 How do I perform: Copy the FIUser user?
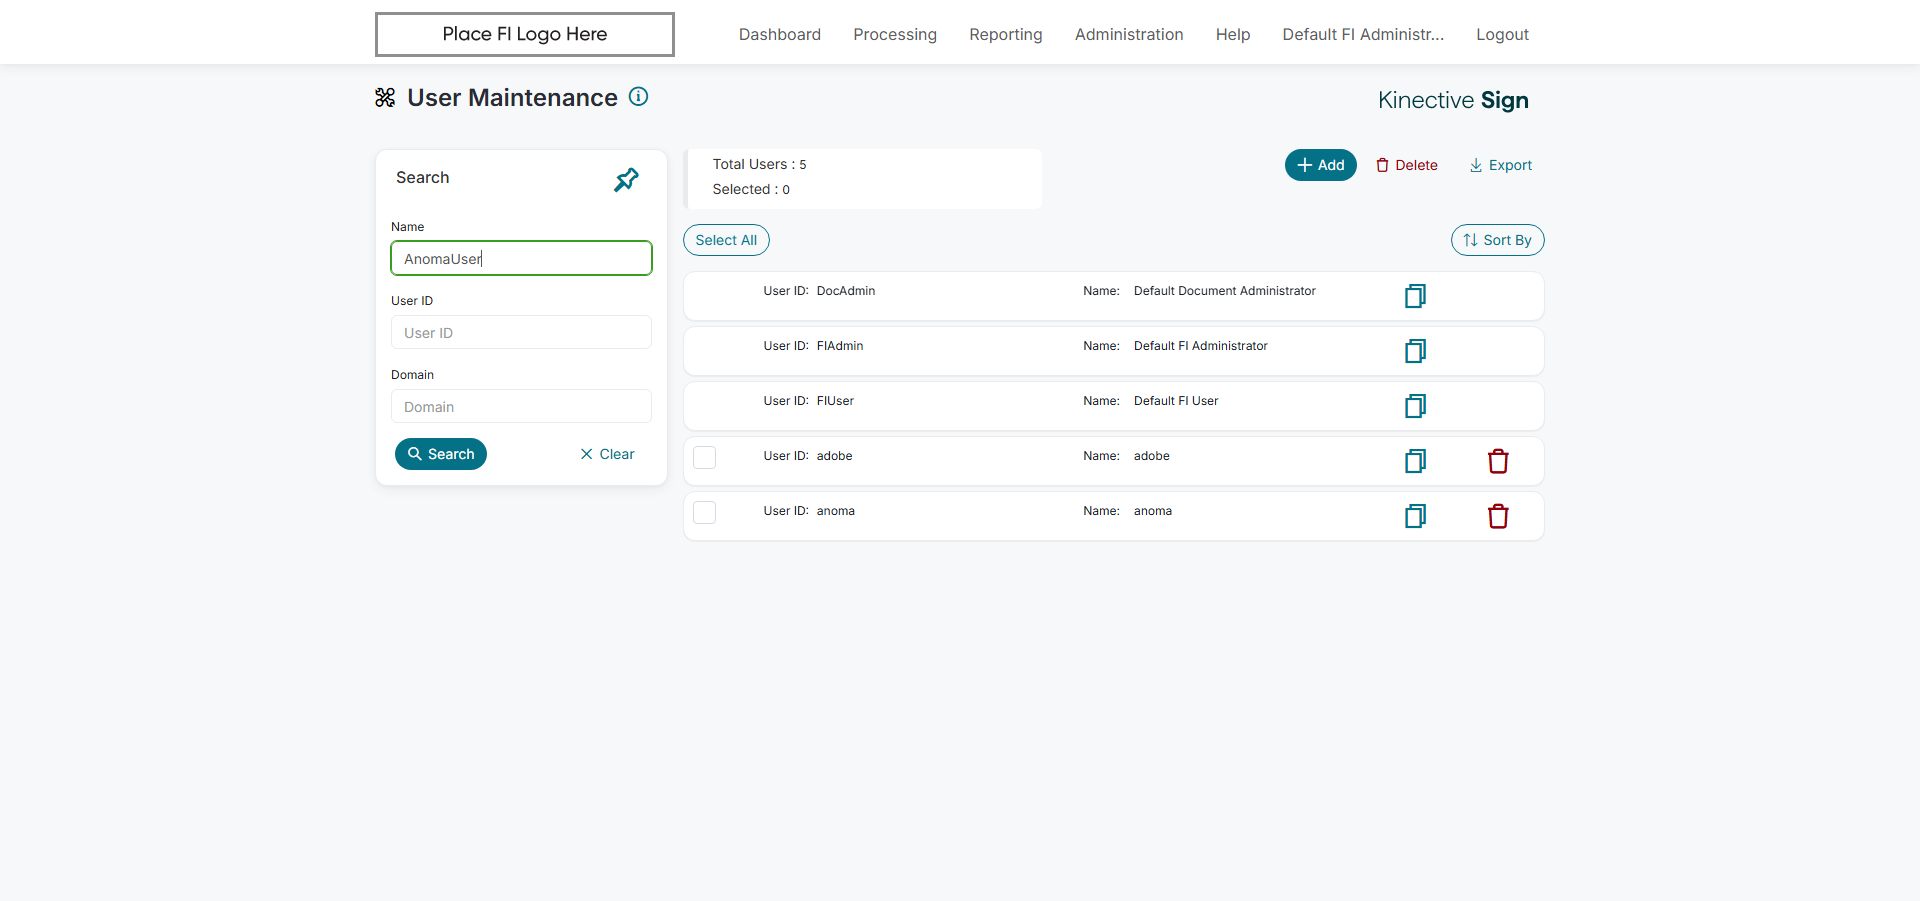[x=1415, y=406]
